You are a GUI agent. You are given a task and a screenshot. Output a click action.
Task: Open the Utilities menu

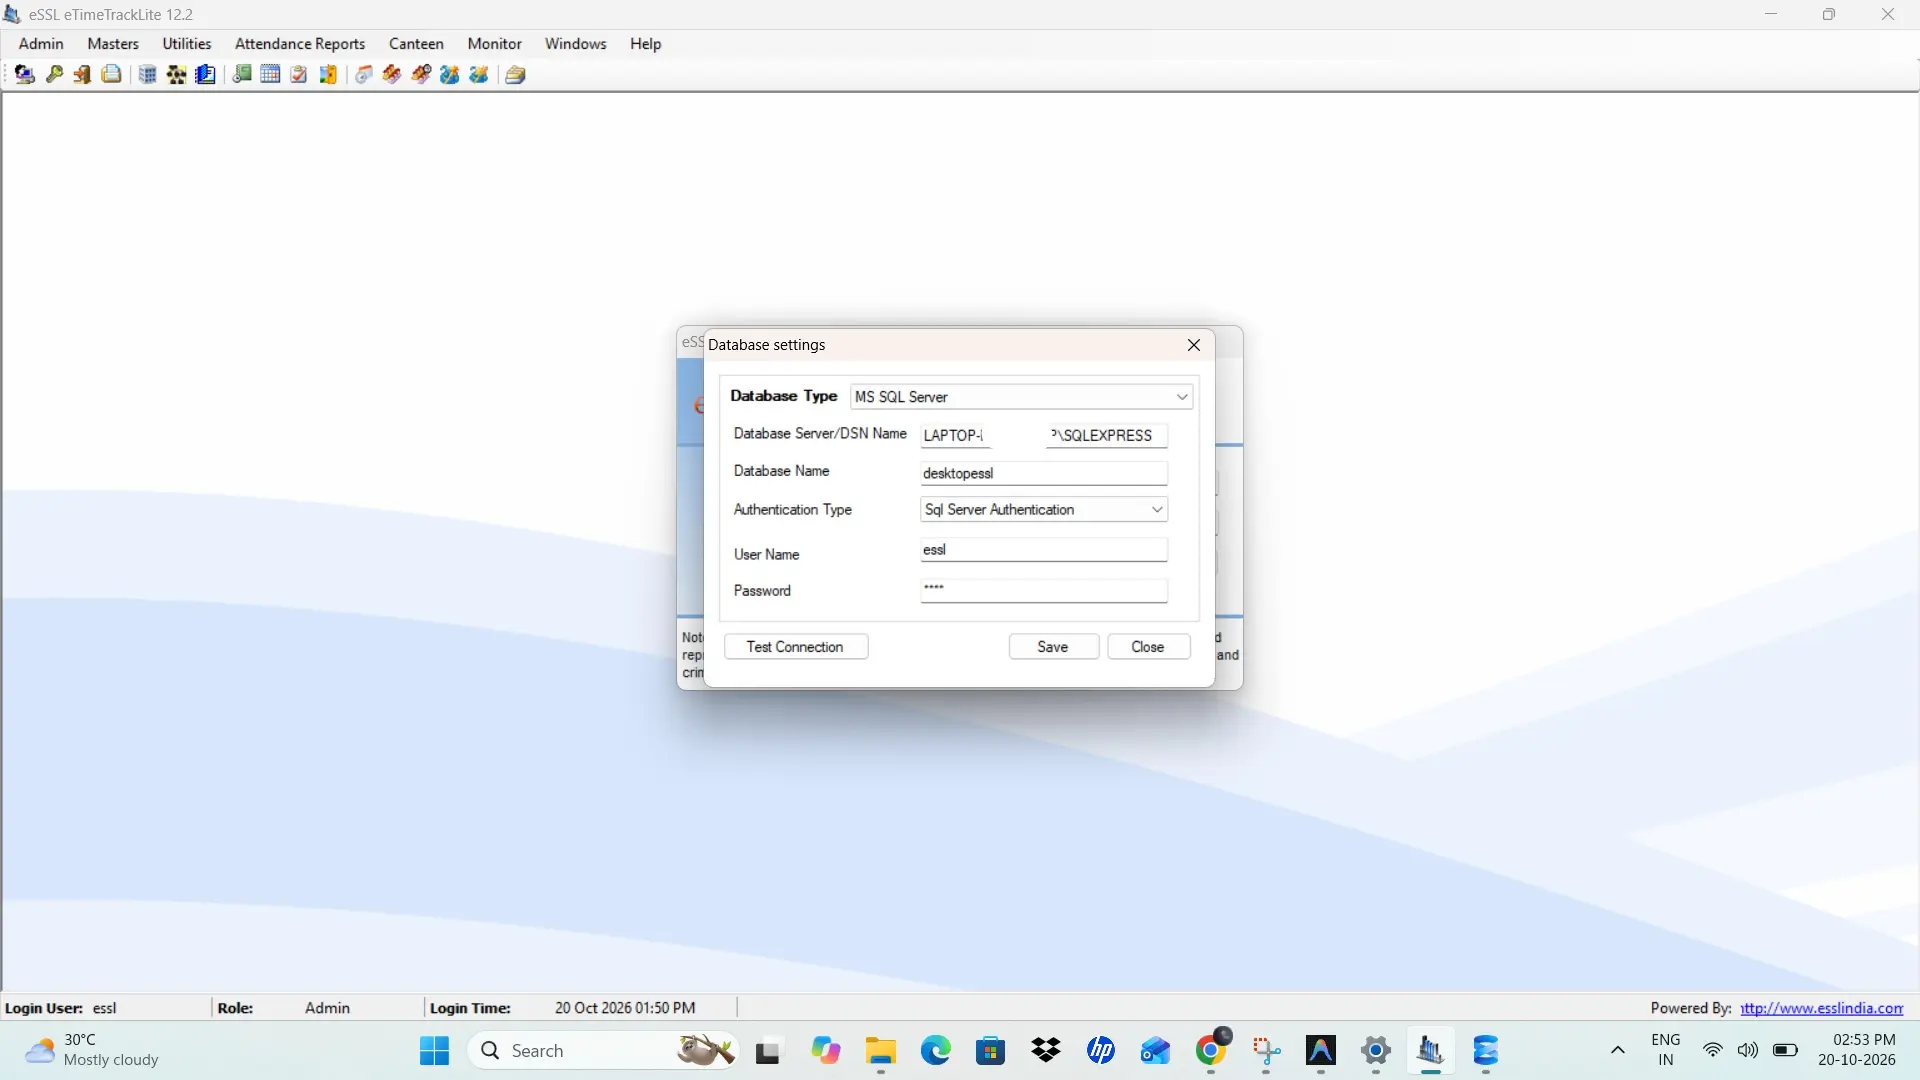coord(187,44)
